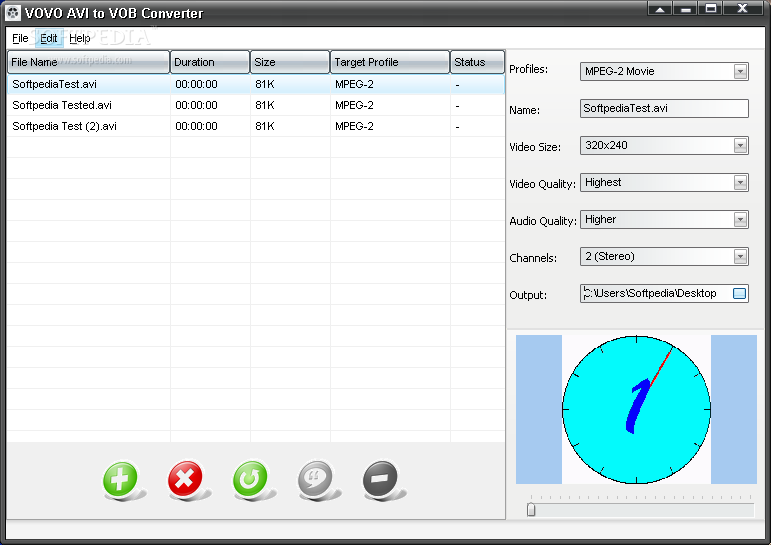Expand the Audio Quality dropdown
This screenshot has height=545, width=771.
[x=740, y=220]
